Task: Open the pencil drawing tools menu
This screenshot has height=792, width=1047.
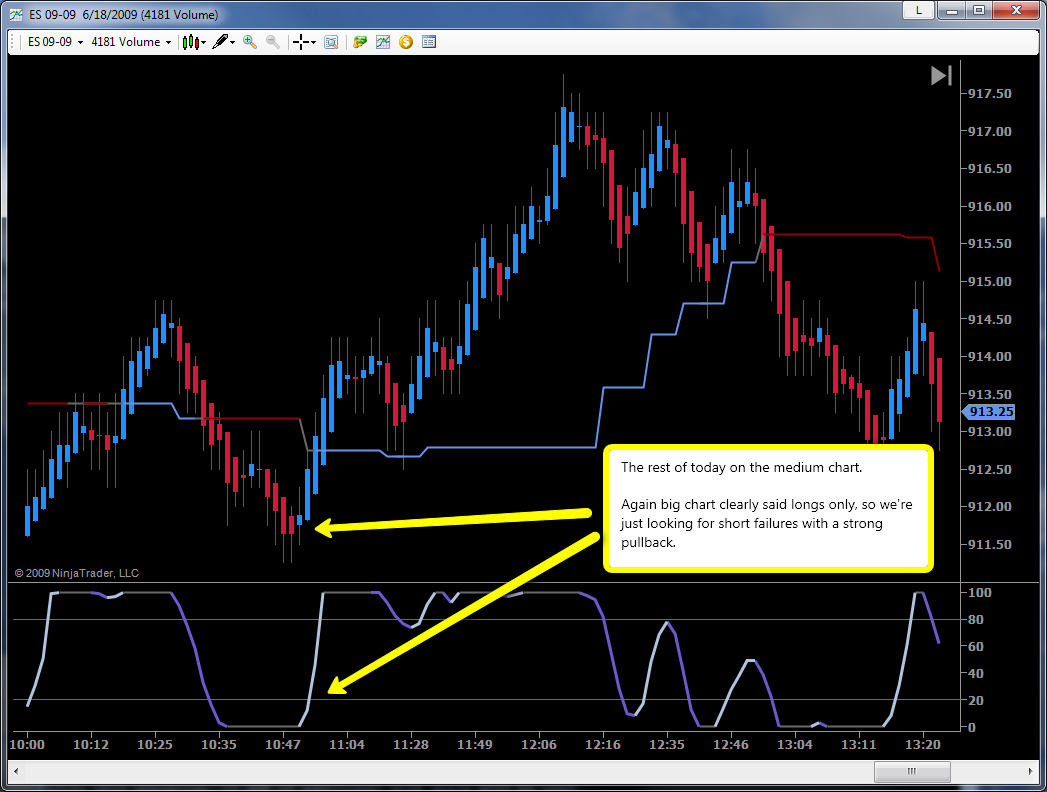Action: pyautogui.click(x=223, y=42)
